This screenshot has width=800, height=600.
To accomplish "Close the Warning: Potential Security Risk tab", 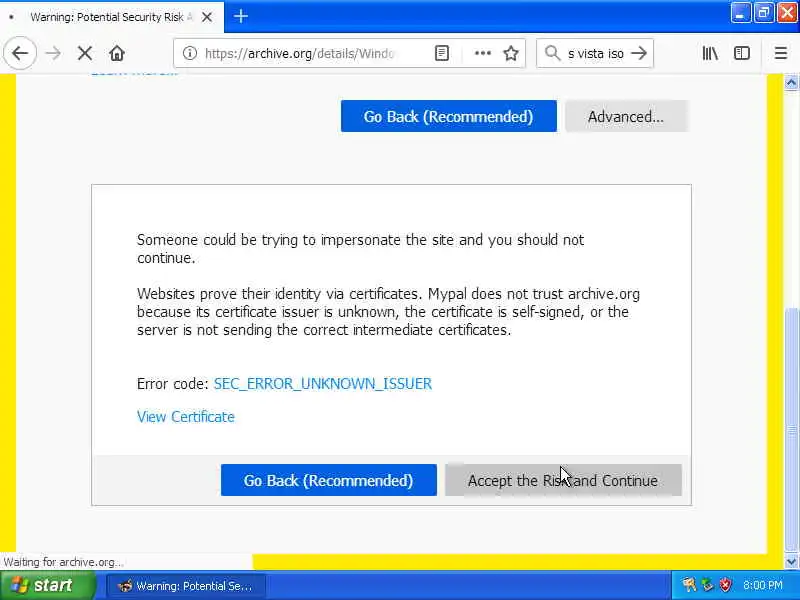I will coord(207,17).
